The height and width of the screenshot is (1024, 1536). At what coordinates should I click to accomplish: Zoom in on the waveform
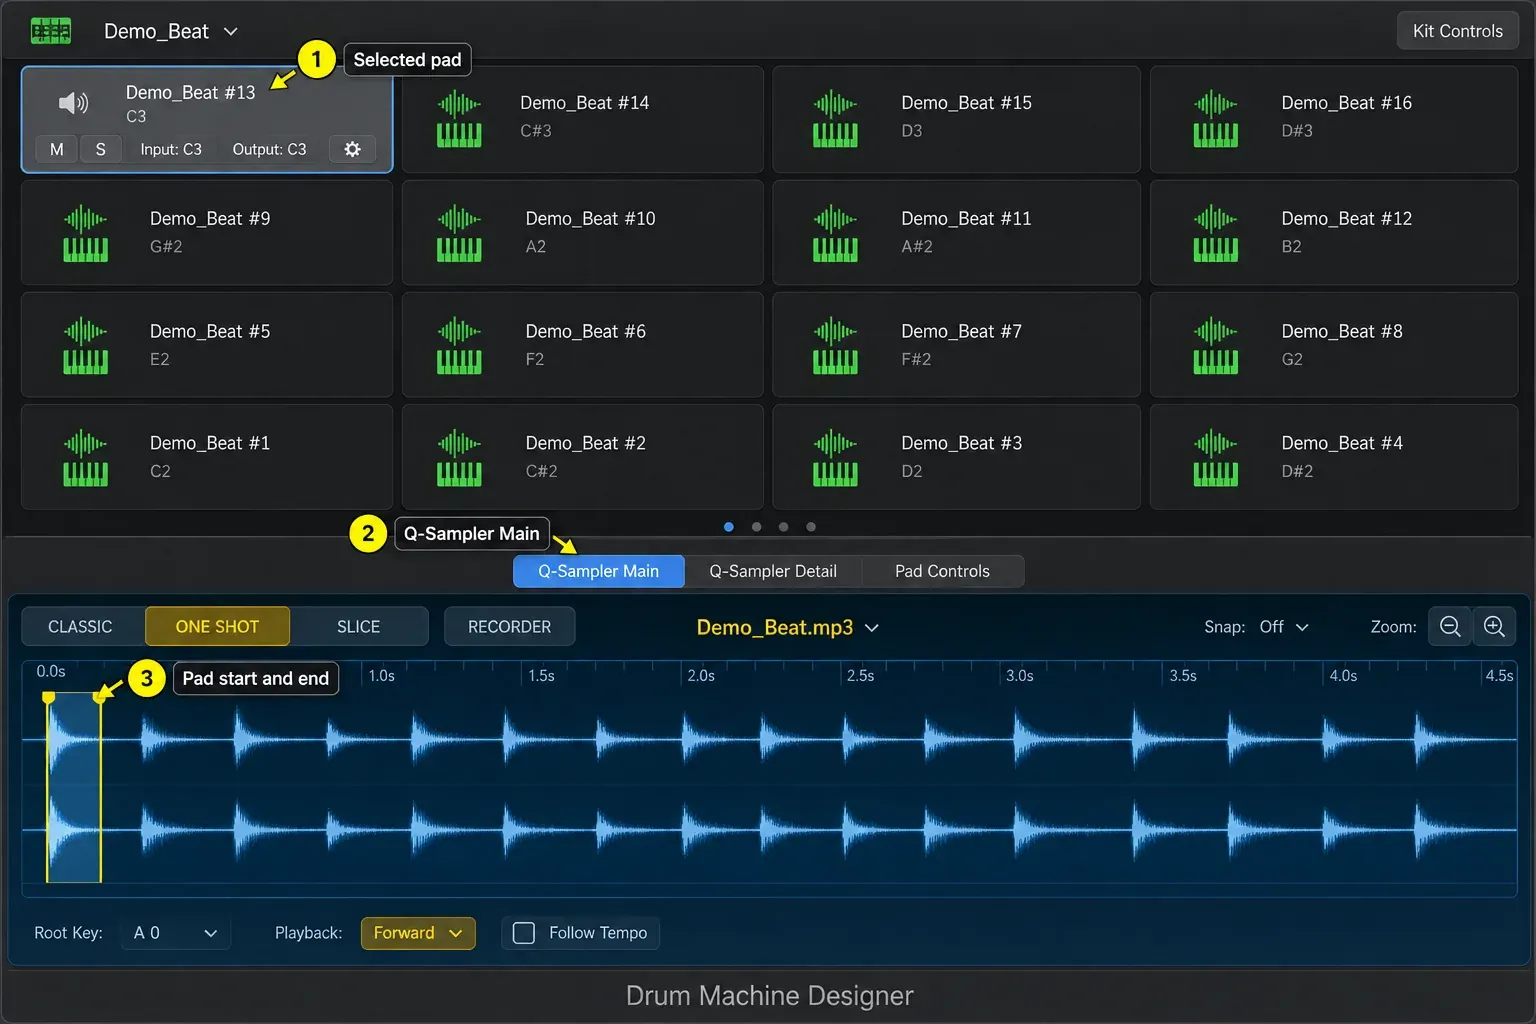(1494, 626)
